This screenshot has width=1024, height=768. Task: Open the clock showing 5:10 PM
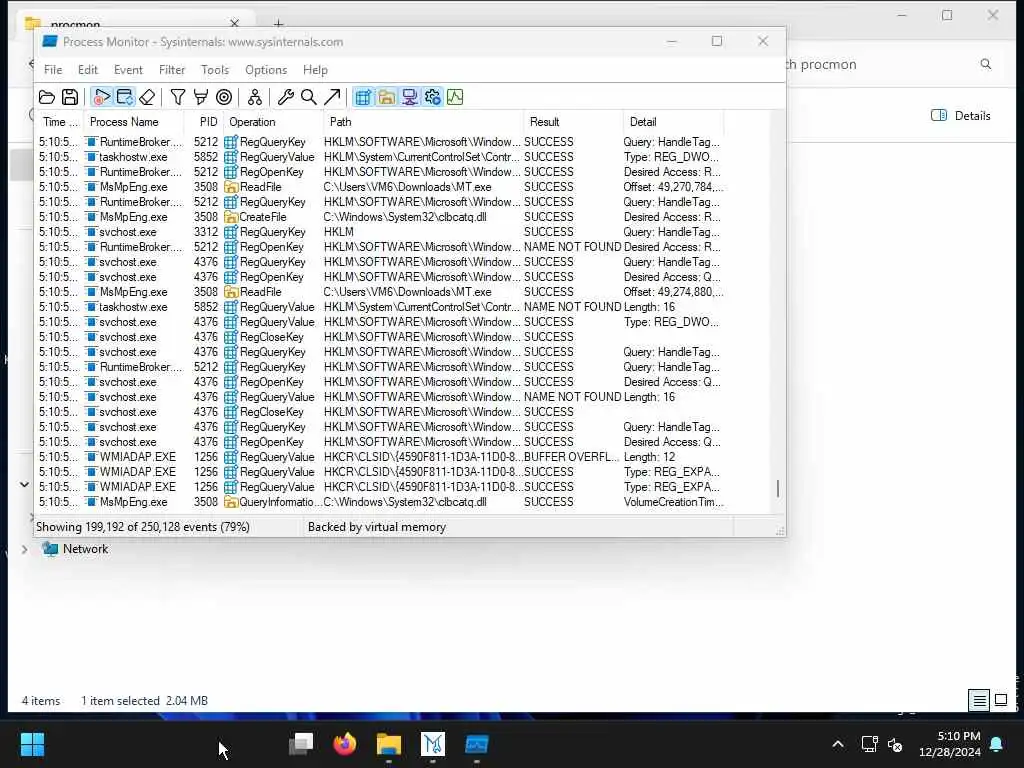(950, 744)
